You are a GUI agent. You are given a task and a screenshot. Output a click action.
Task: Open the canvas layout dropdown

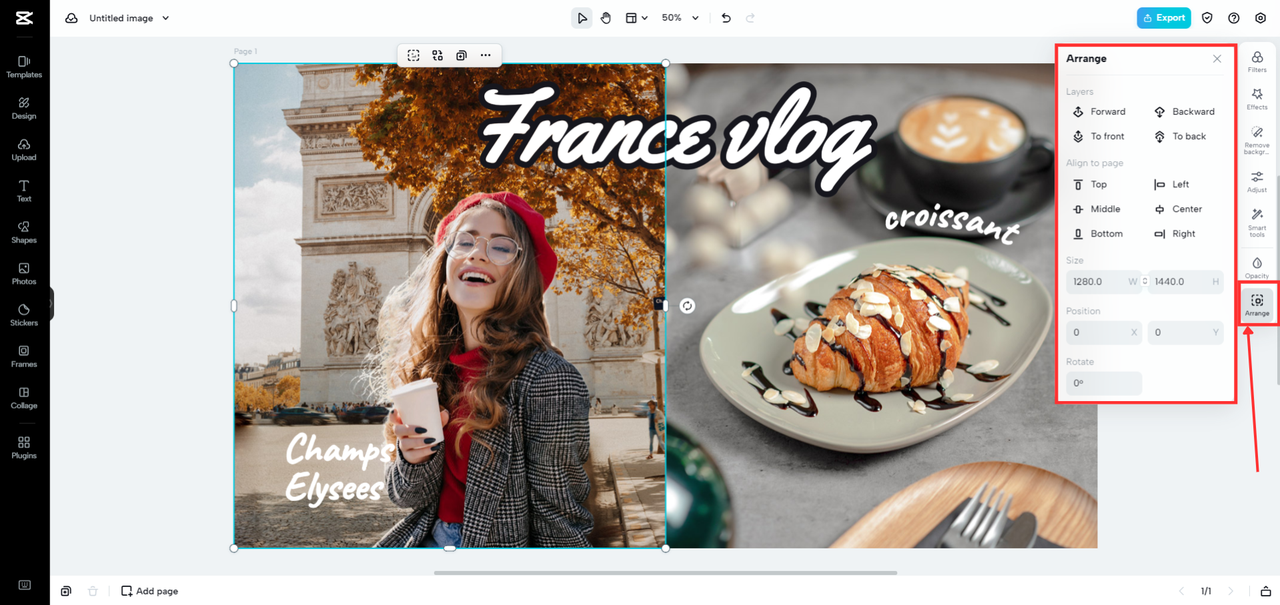(636, 18)
